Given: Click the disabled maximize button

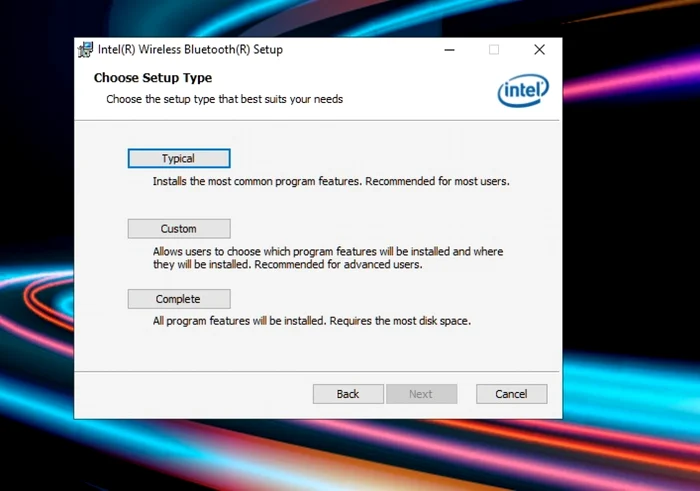Looking at the screenshot, I should pyautogui.click(x=494, y=50).
